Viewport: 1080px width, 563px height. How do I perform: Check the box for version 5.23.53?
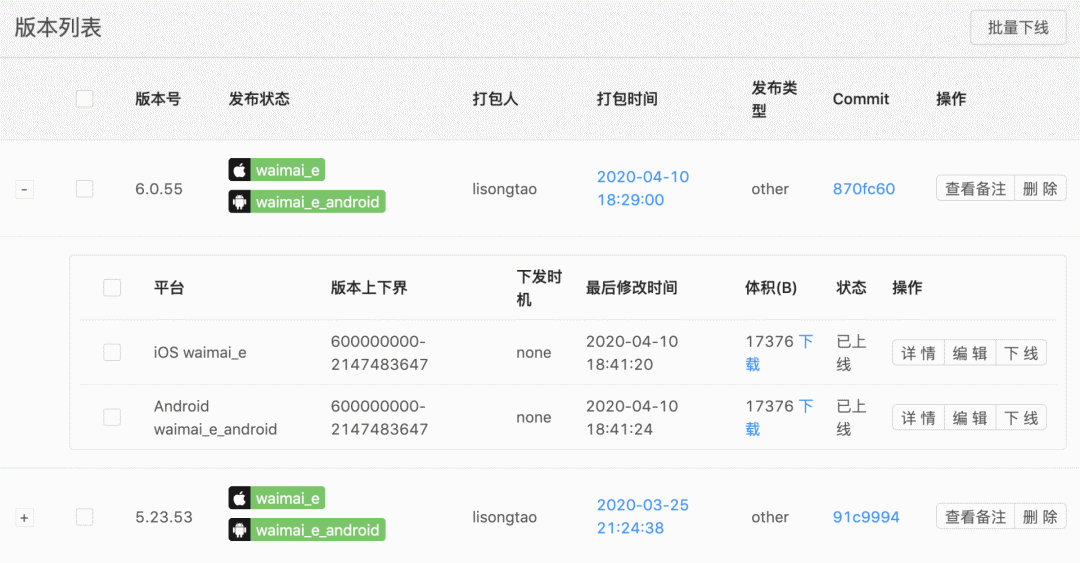(85, 517)
